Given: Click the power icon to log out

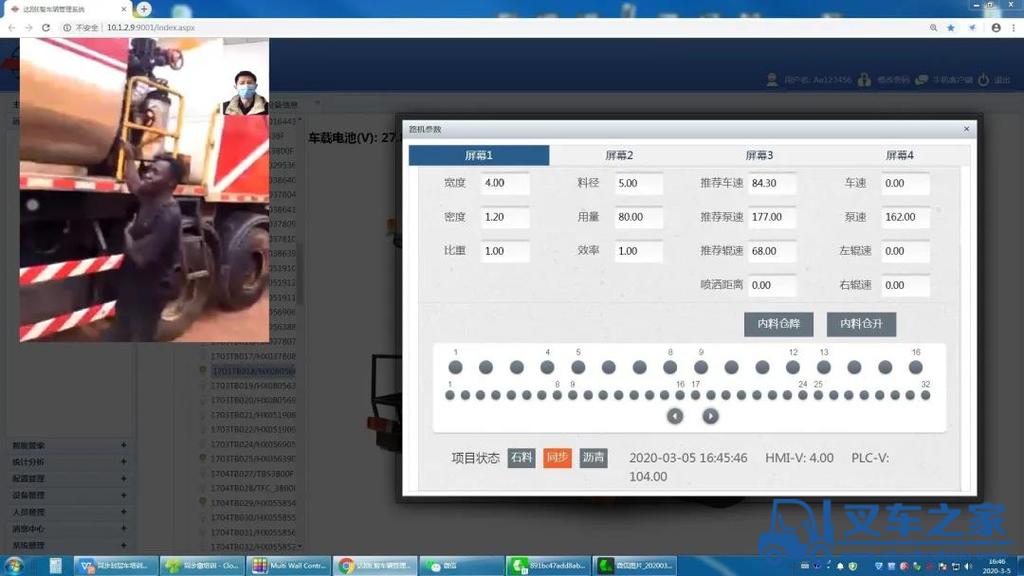Looking at the screenshot, I should pos(984,80).
